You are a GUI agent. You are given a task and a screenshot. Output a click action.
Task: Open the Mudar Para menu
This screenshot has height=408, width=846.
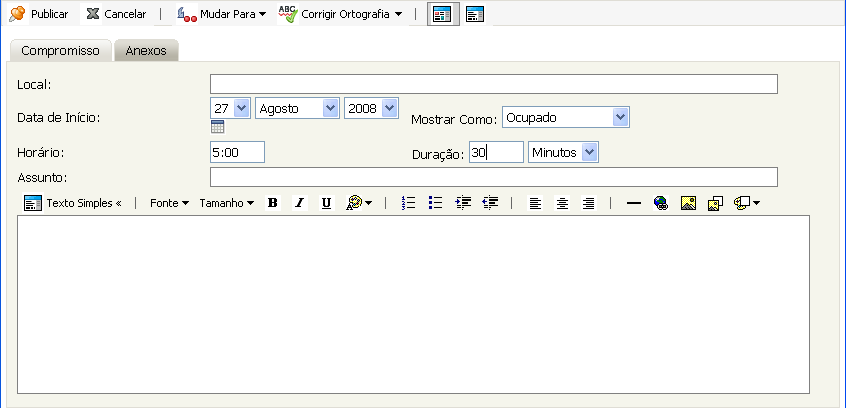click(x=221, y=15)
